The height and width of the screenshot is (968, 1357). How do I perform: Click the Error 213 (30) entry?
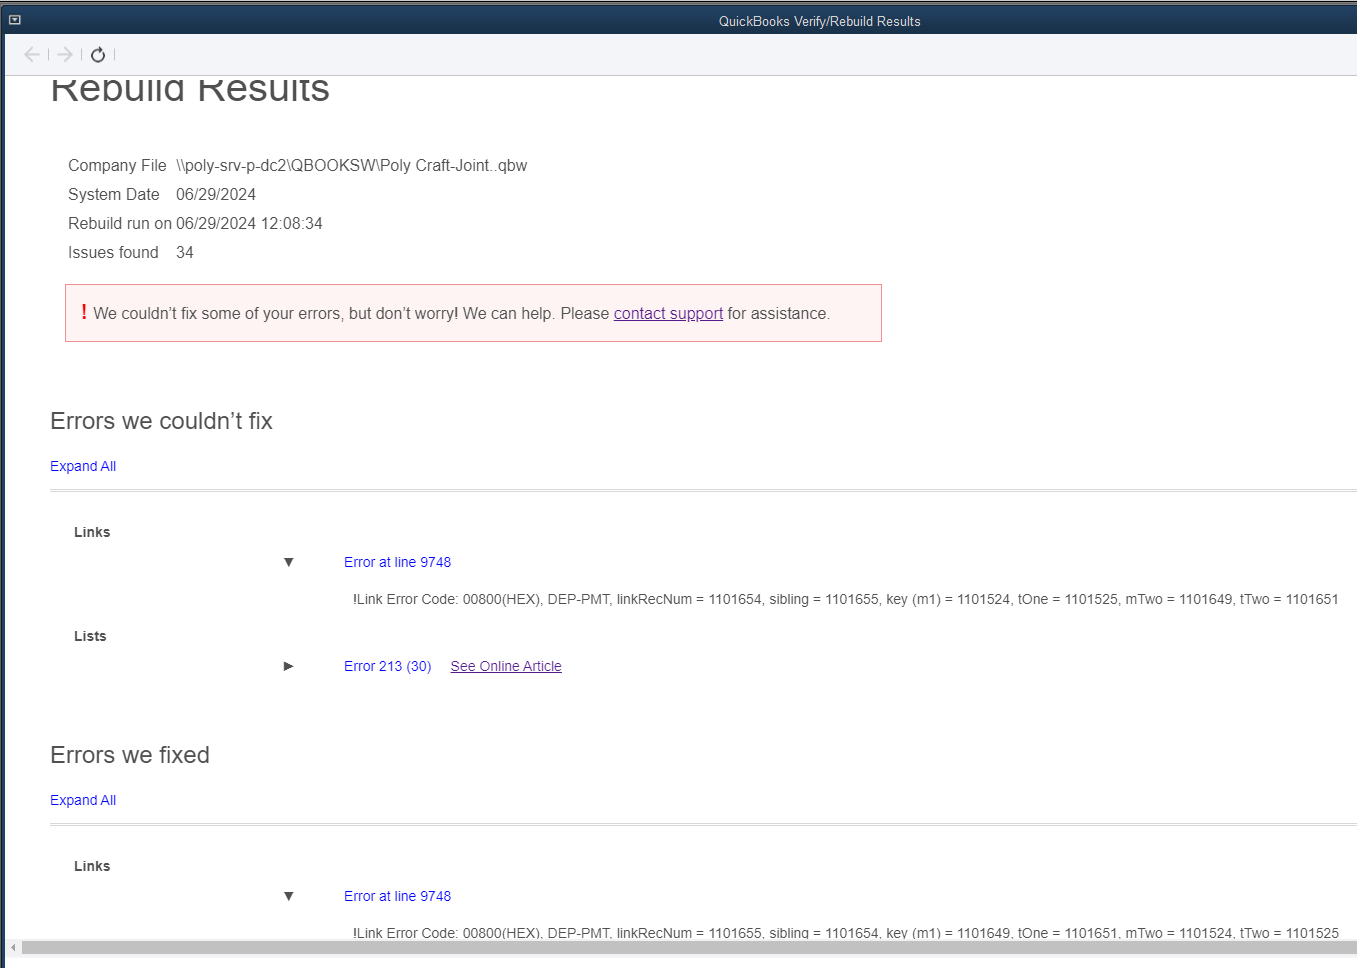[387, 666]
